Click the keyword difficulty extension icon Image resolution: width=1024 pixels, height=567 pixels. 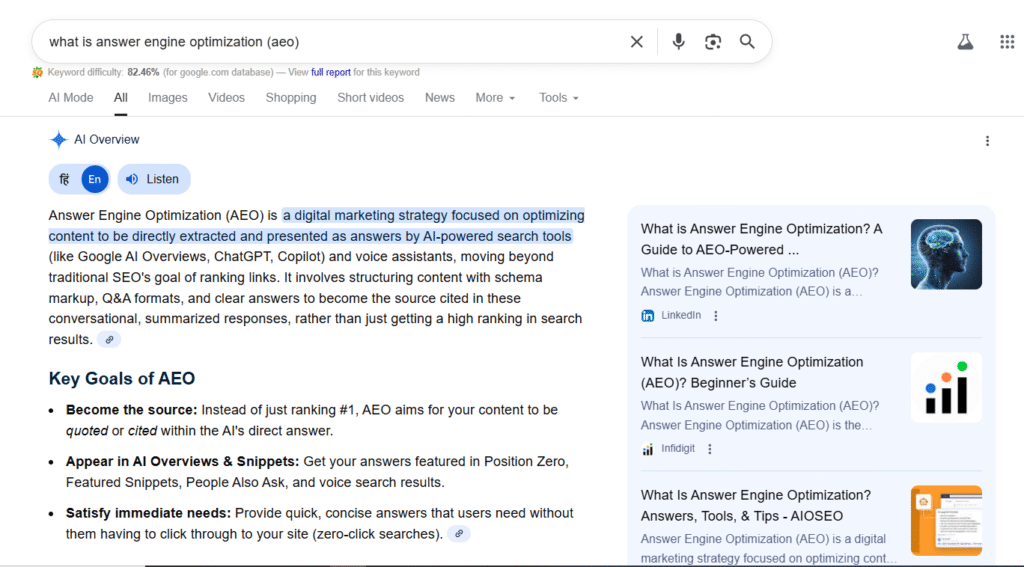(37, 73)
